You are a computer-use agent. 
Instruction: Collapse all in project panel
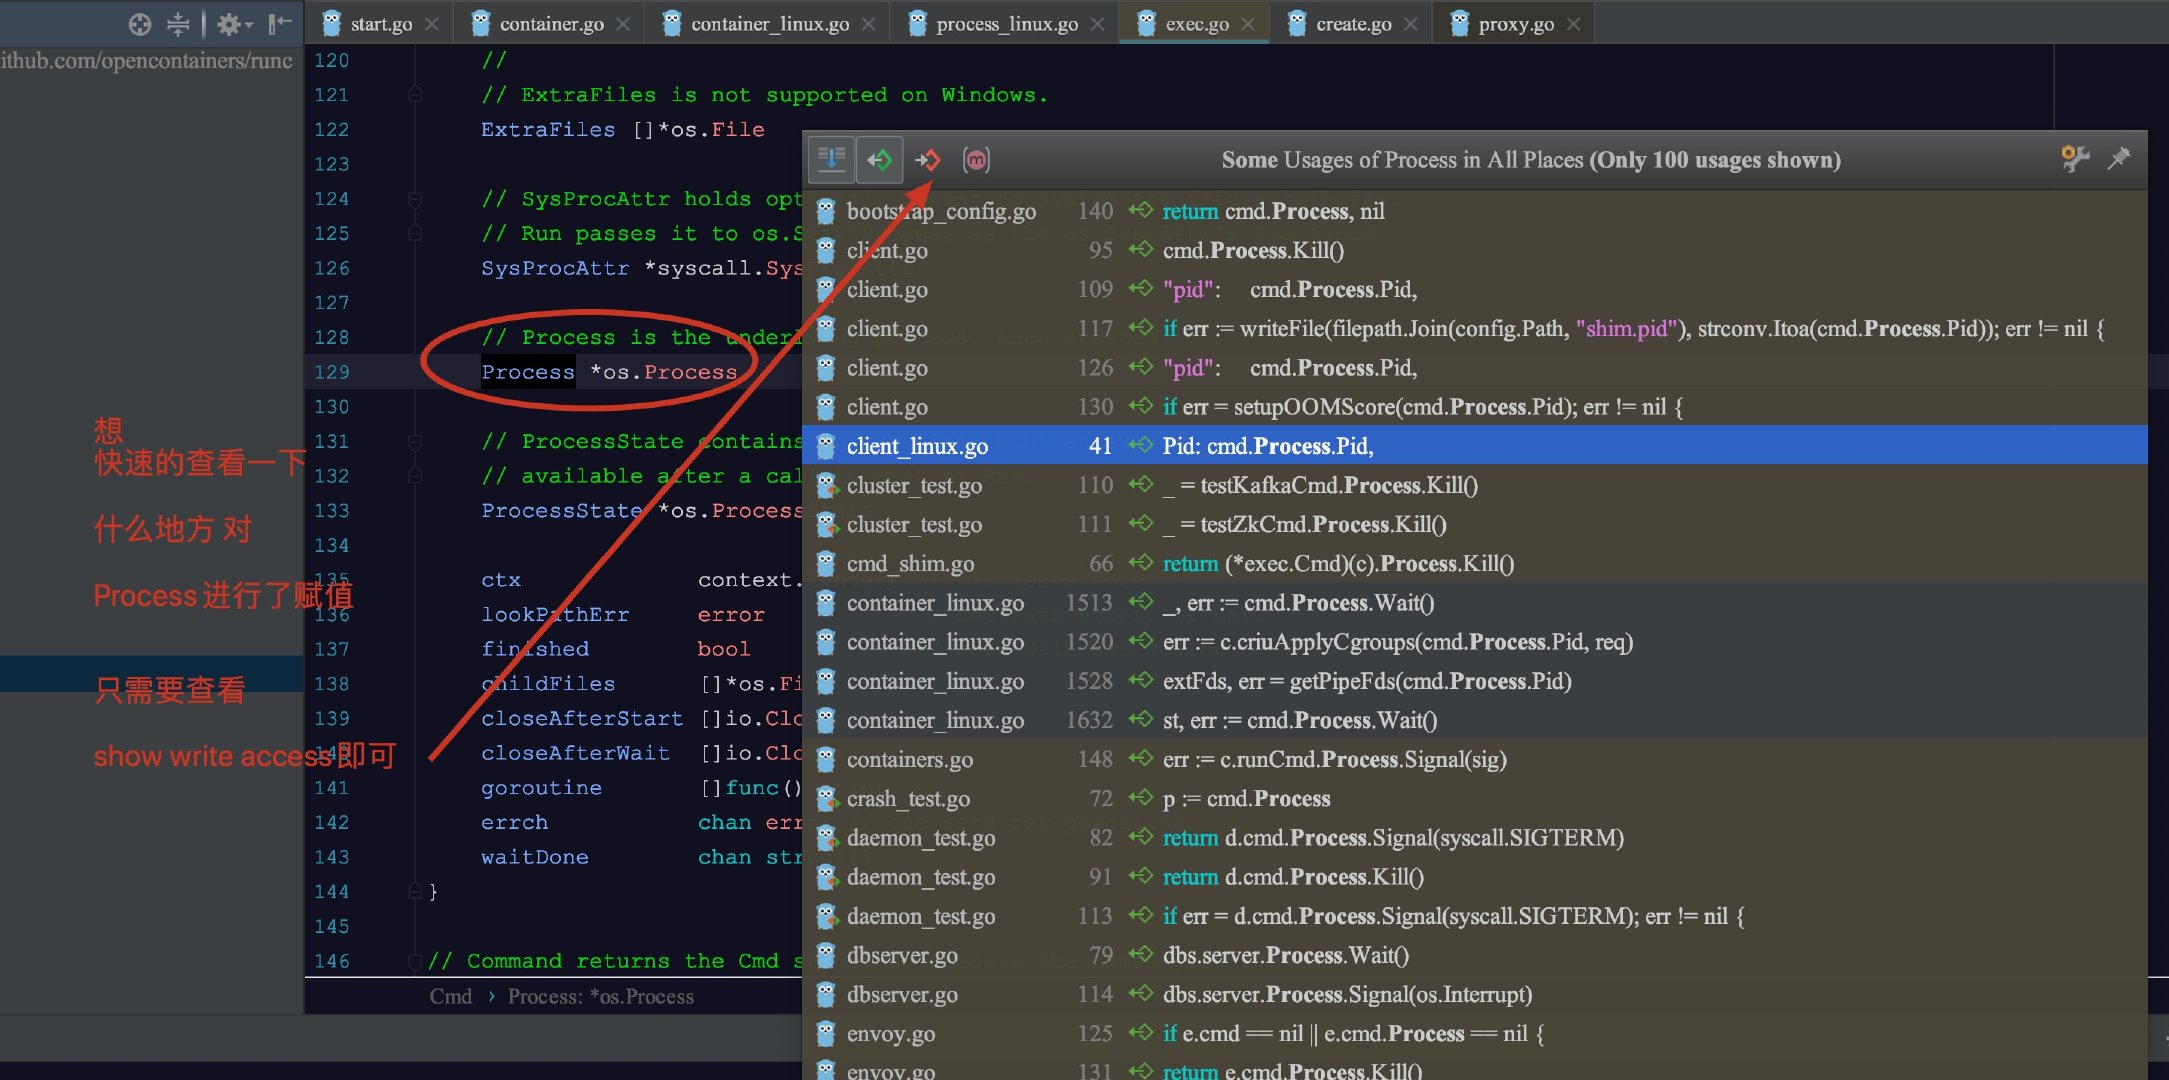point(178,24)
